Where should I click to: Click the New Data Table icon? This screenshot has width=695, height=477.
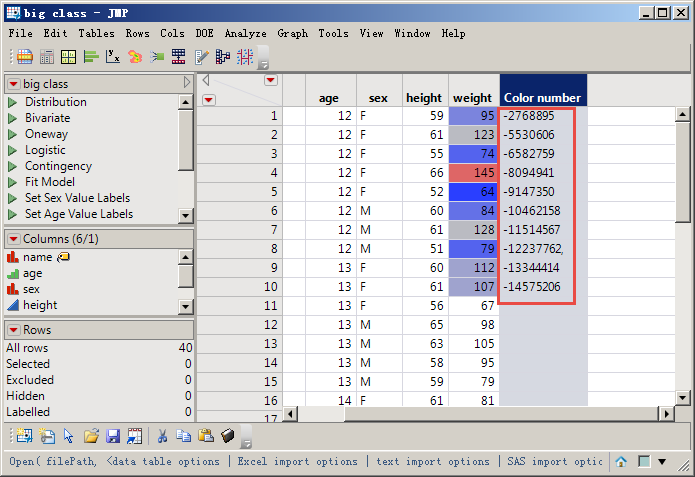(x=23, y=436)
